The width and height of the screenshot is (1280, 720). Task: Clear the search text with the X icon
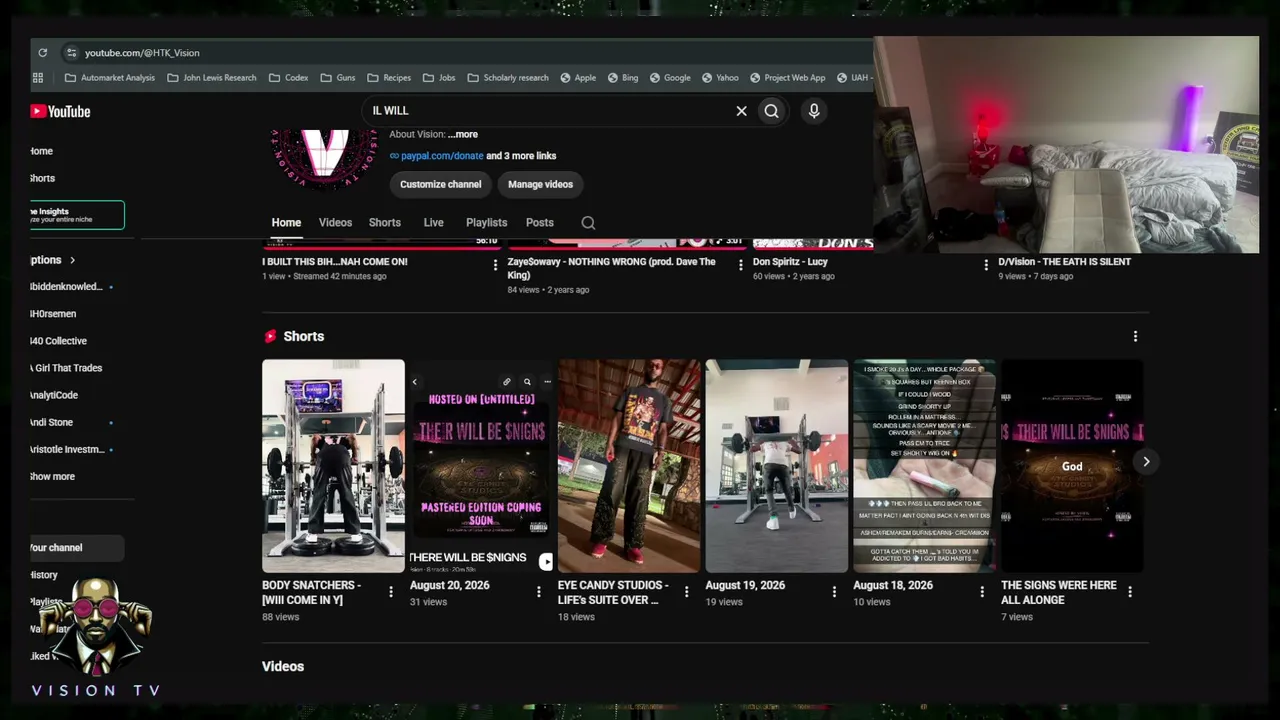click(741, 111)
